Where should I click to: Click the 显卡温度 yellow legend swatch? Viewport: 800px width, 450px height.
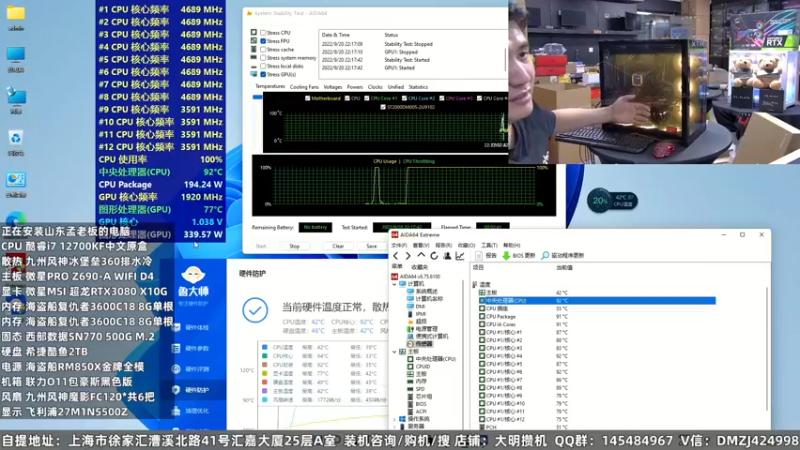265,373
